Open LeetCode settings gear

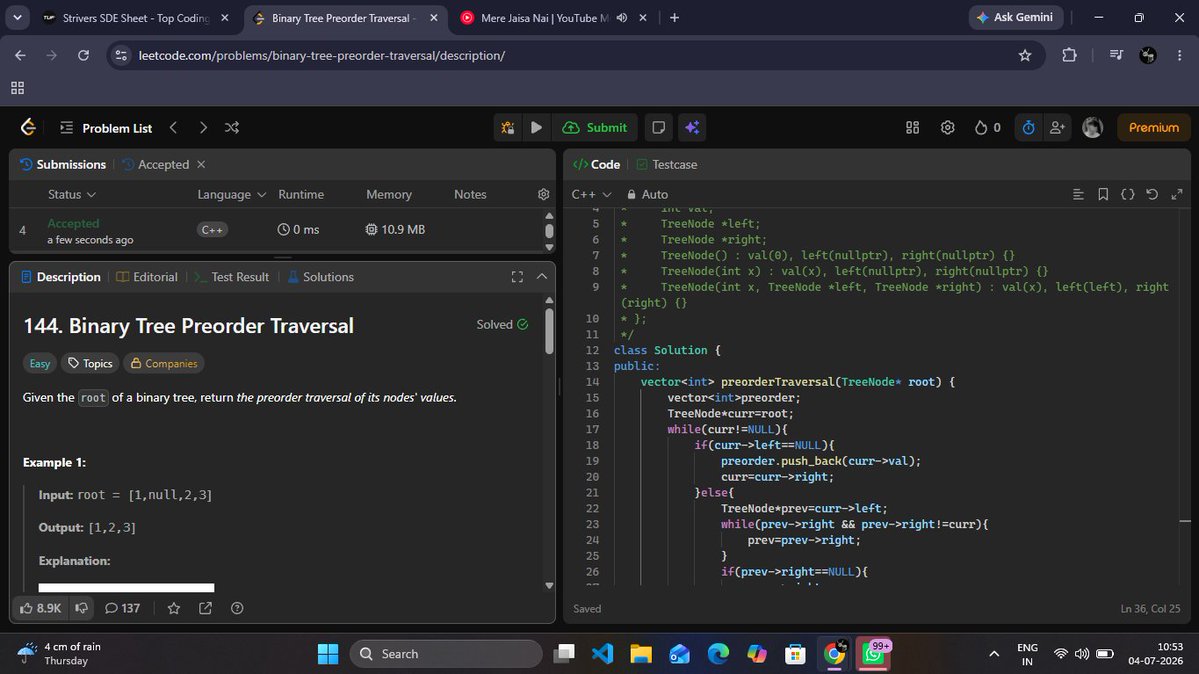coord(947,128)
